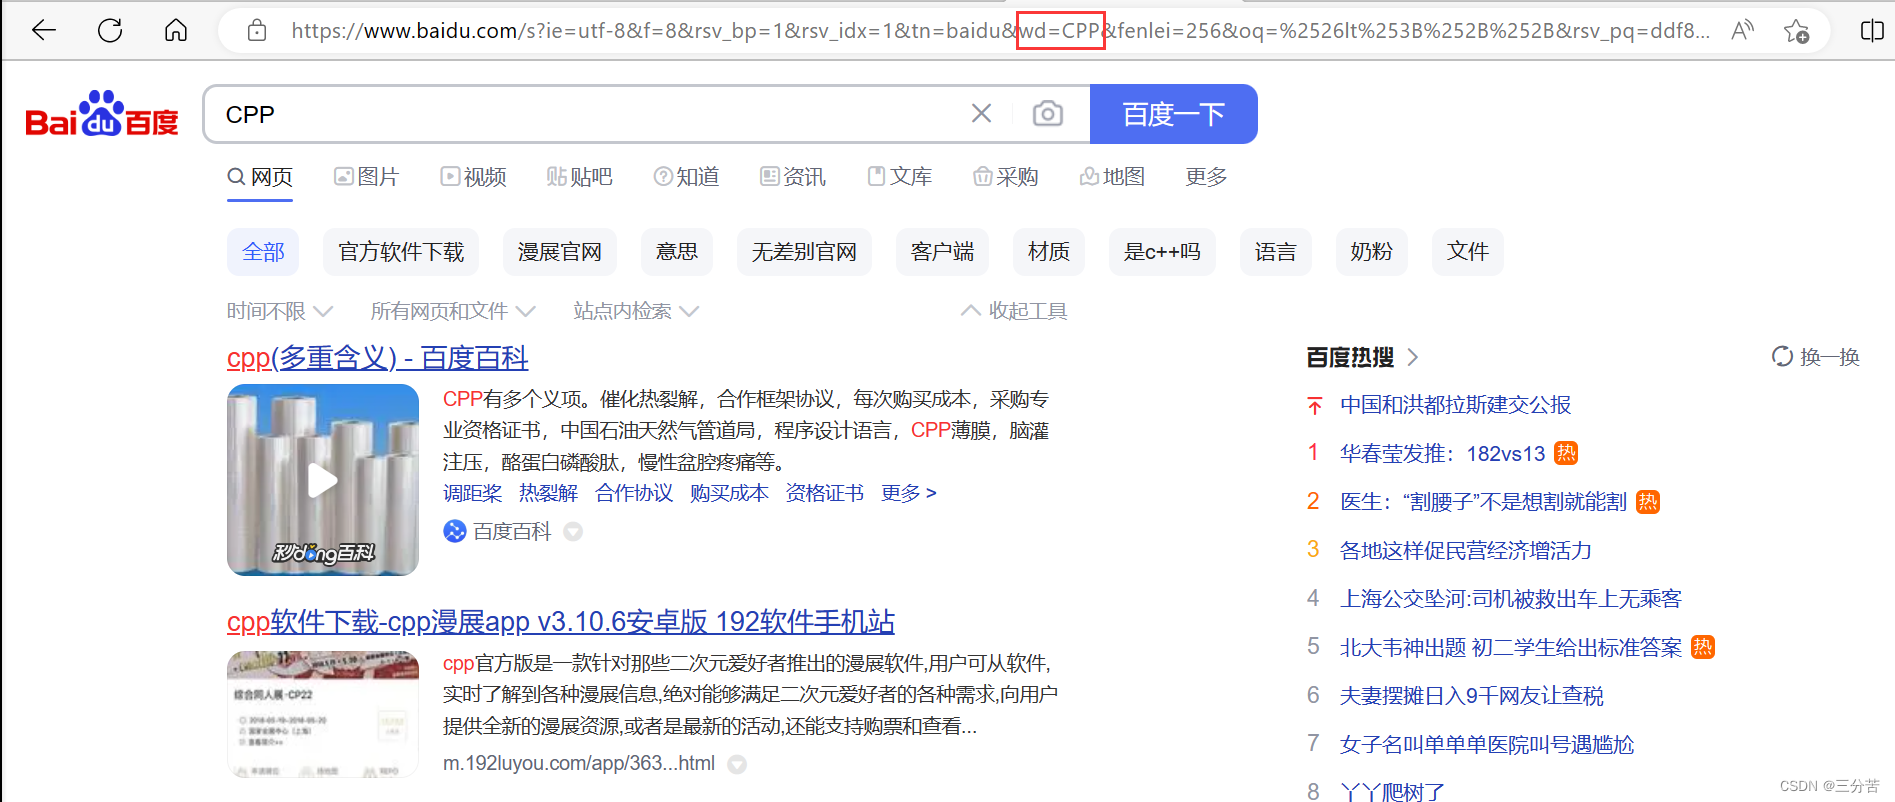Open camera image search icon
The height and width of the screenshot is (802, 1895).
(x=1047, y=114)
